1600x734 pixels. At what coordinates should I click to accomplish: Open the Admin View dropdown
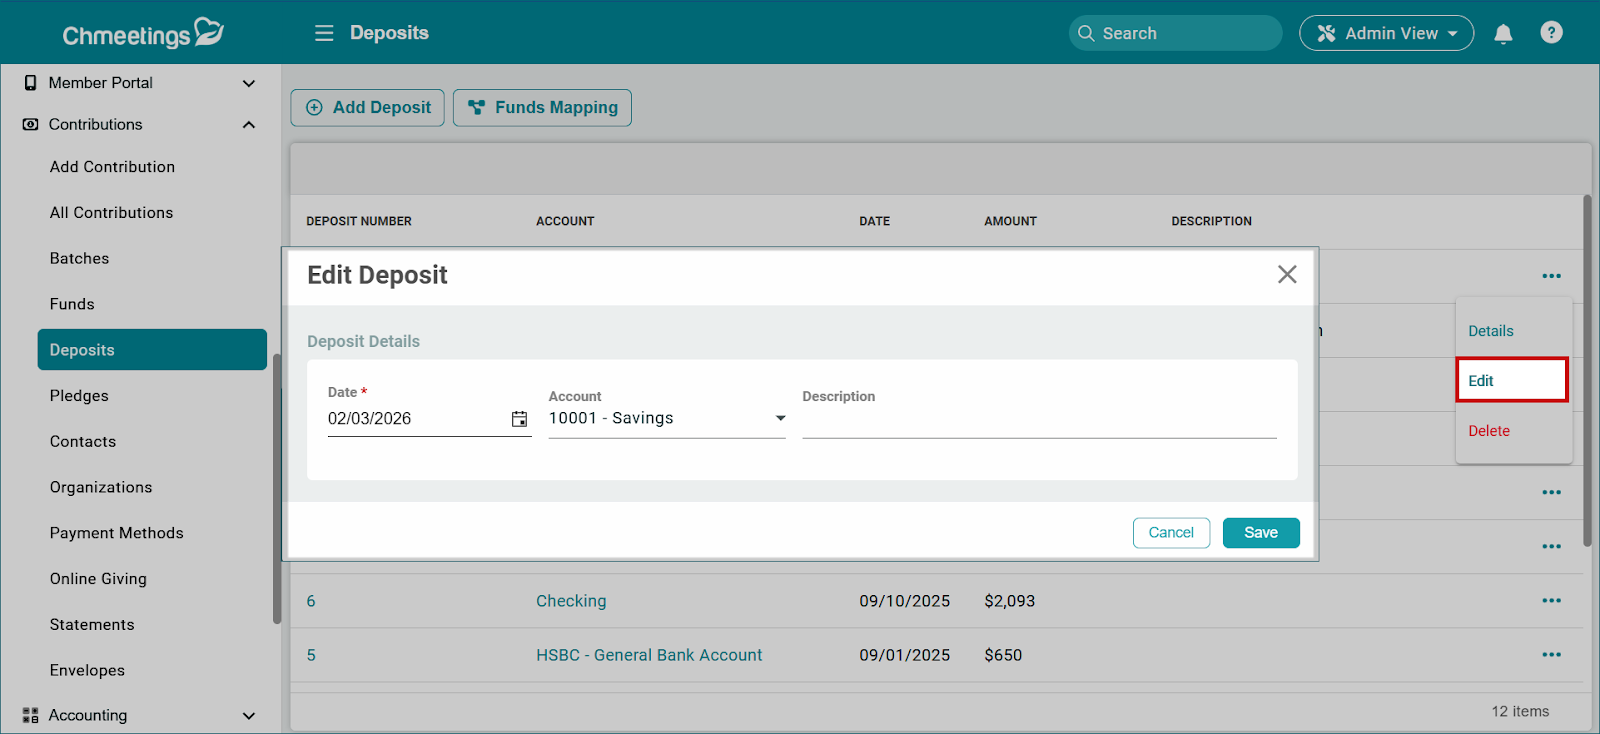pos(1386,33)
